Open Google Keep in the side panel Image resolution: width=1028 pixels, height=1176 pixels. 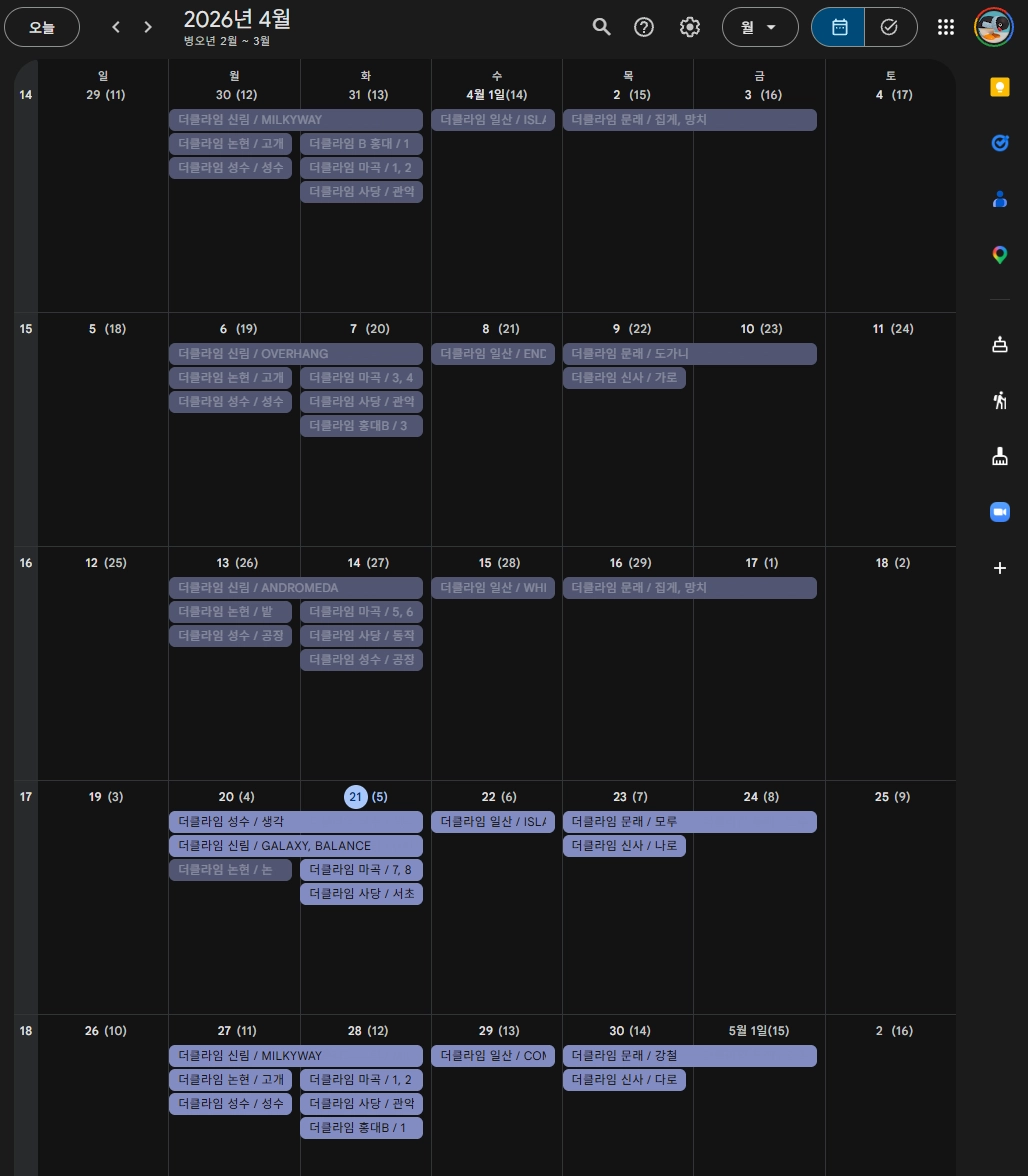tap(1000, 87)
